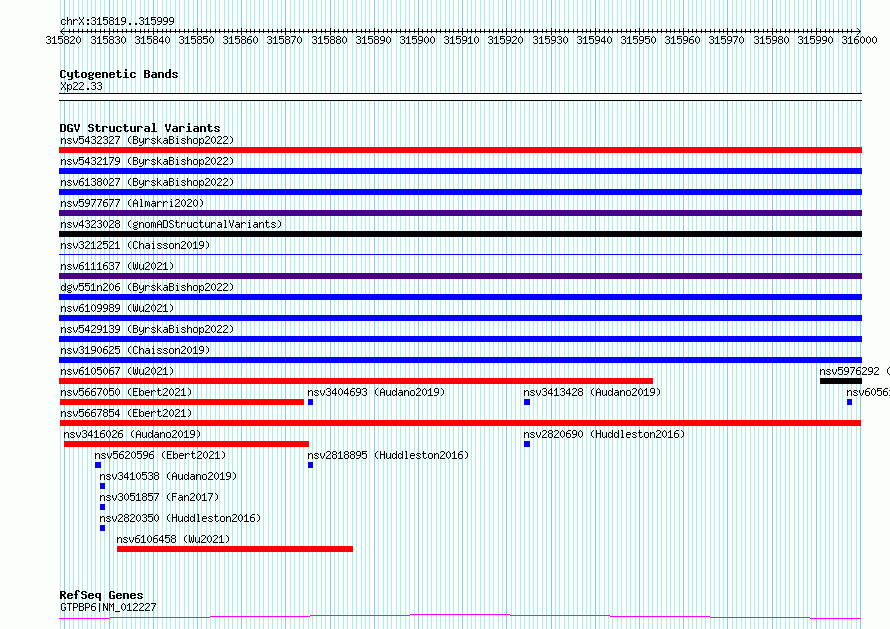890x629 pixels.
Task: Select nsv3190625 (Chaisson2019) label
Action: click(x=135, y=350)
